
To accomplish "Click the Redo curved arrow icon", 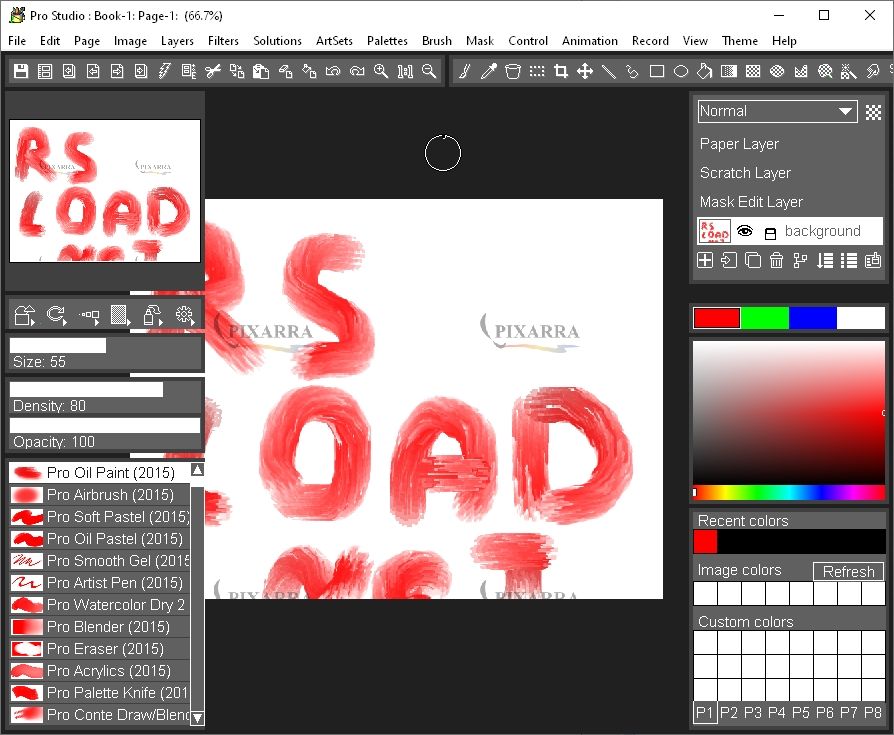I will (357, 71).
